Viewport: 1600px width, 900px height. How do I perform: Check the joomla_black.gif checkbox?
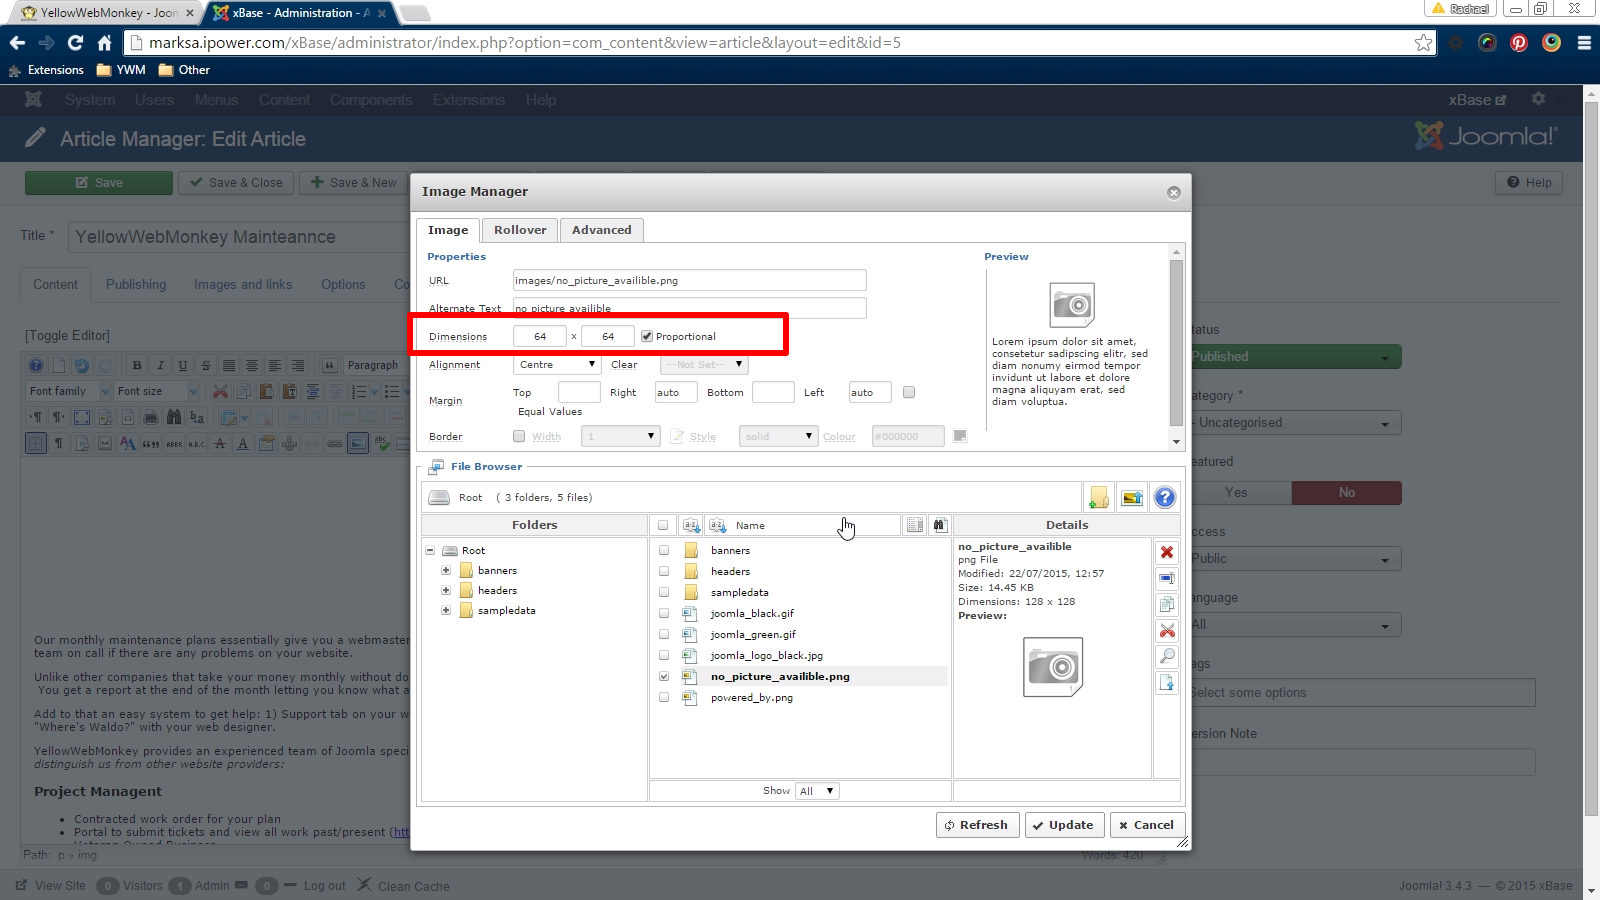664,613
